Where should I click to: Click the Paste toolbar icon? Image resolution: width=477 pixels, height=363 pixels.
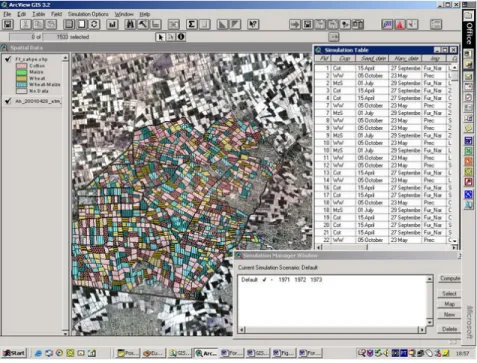tap(51, 24)
